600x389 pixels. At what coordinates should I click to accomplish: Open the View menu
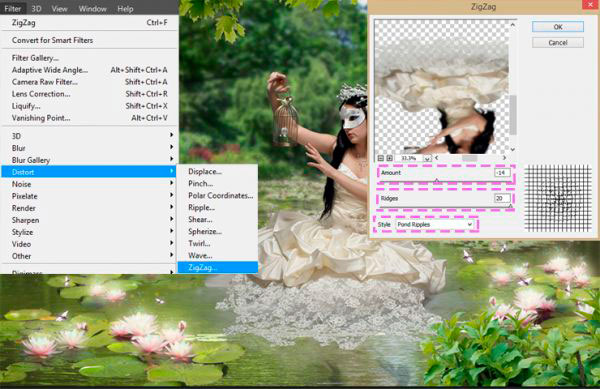[x=59, y=8]
